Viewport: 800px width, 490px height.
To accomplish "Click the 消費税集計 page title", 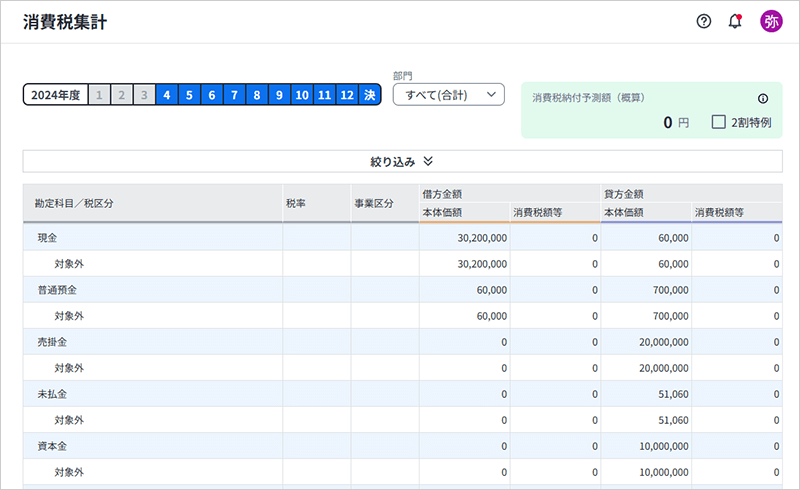I will 65,22.
